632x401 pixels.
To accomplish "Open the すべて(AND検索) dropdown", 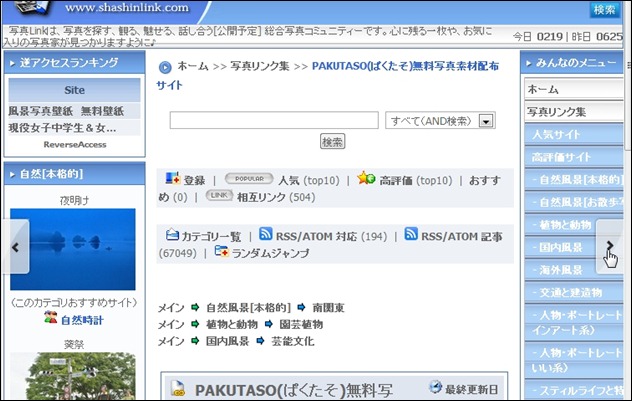I will coord(440,121).
